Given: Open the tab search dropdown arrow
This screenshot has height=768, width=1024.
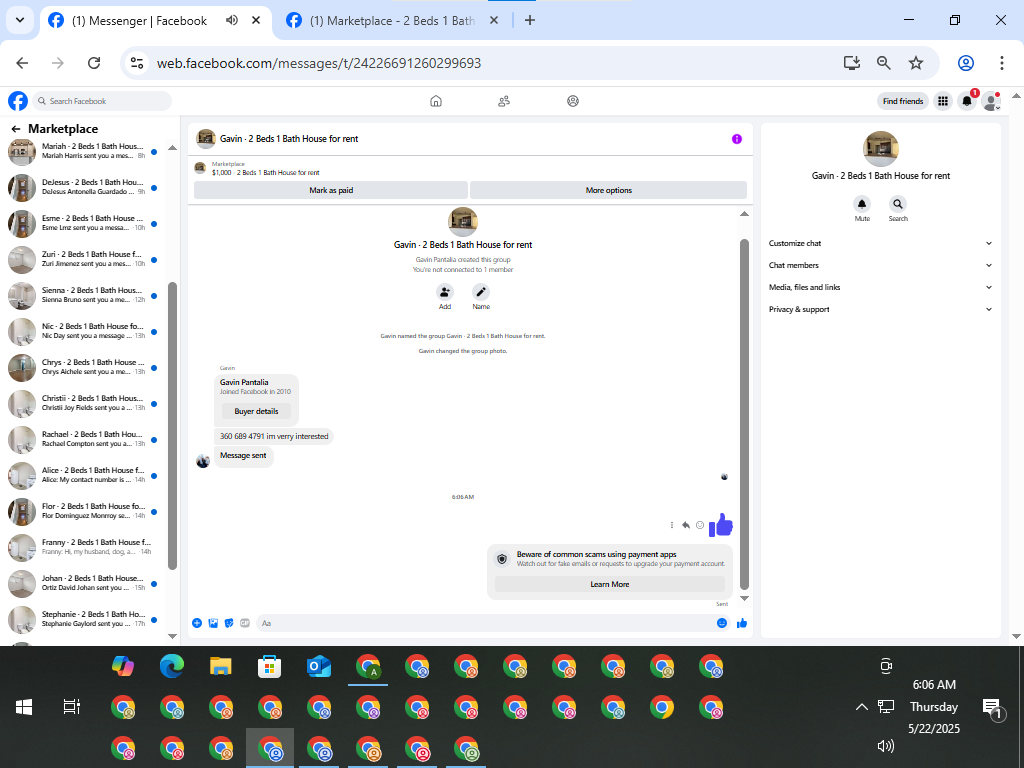Looking at the screenshot, I should point(20,20).
